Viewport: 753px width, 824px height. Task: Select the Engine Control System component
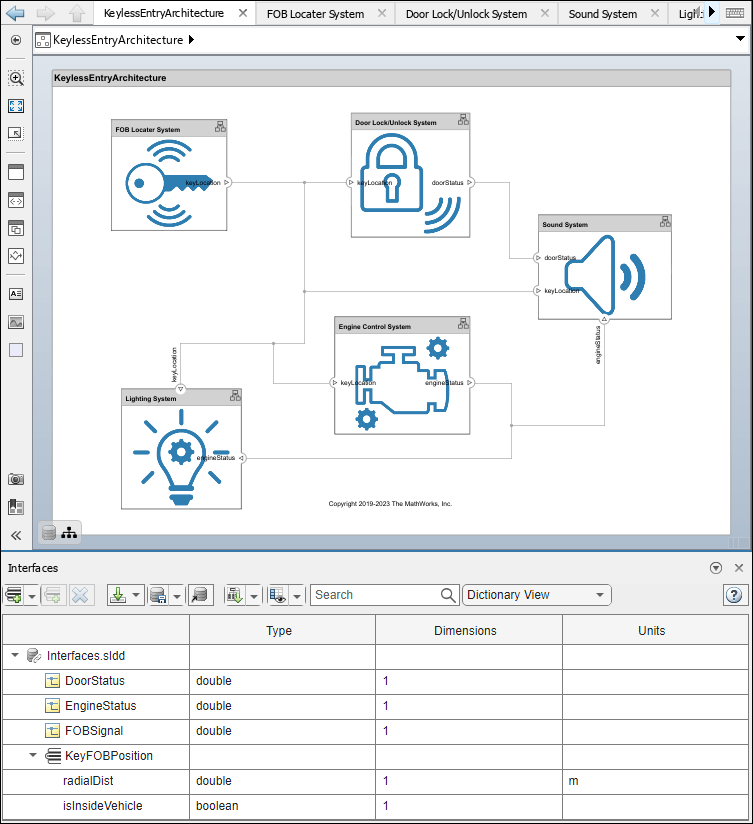tap(402, 375)
